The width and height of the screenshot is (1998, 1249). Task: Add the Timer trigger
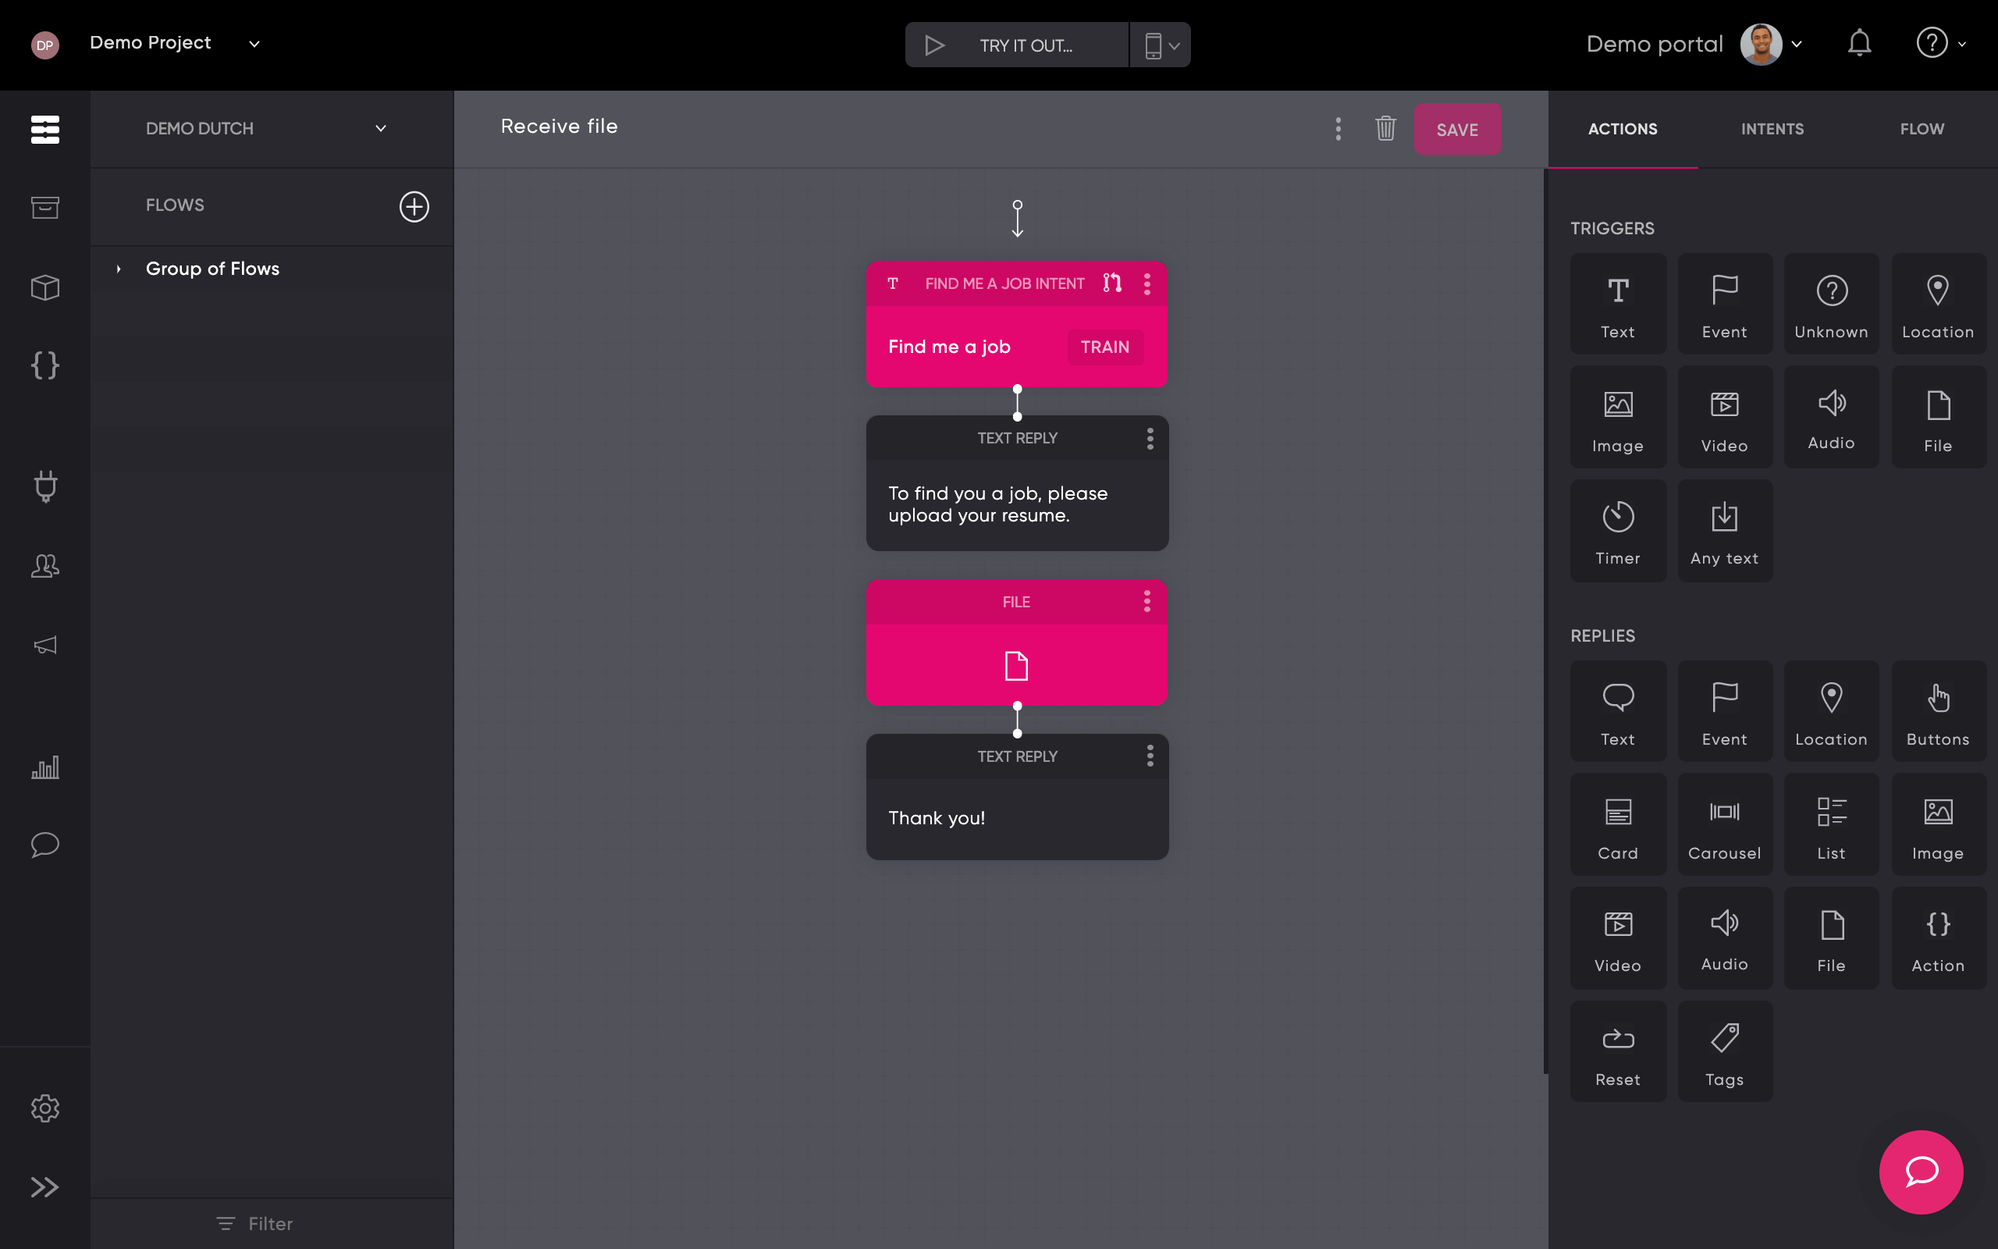click(1617, 531)
